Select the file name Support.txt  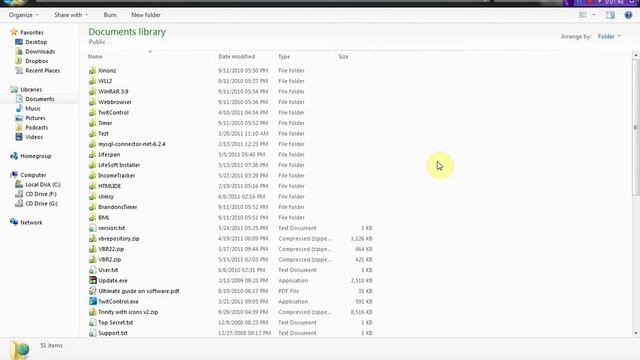[x=113, y=333]
